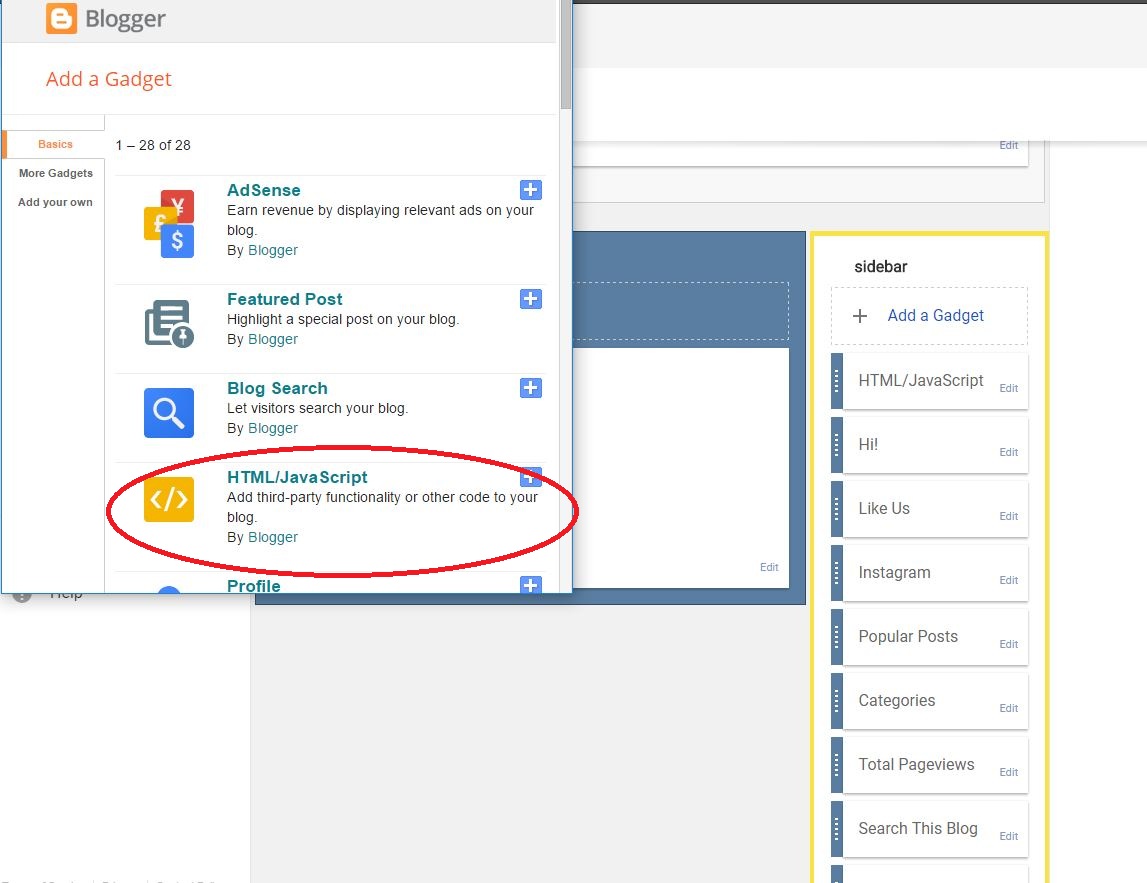This screenshot has height=883, width=1147.
Task: Edit the Search This Blog gadget
Action: pyautogui.click(x=1009, y=836)
